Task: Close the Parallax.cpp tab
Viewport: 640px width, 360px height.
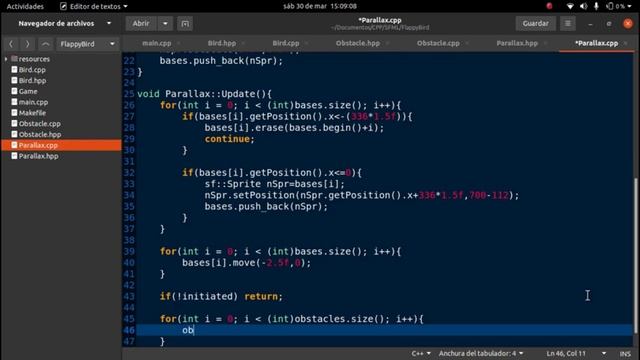Action: tap(626, 43)
